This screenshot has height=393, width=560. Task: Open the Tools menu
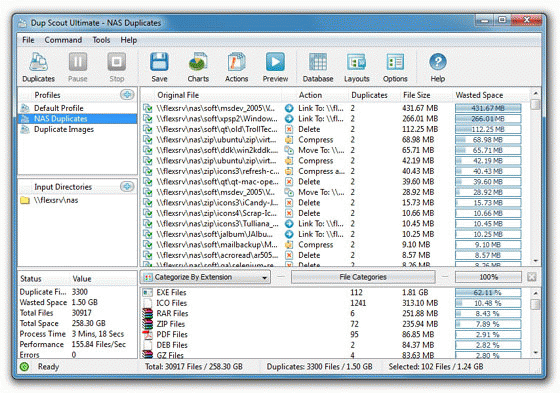pyautogui.click(x=101, y=40)
